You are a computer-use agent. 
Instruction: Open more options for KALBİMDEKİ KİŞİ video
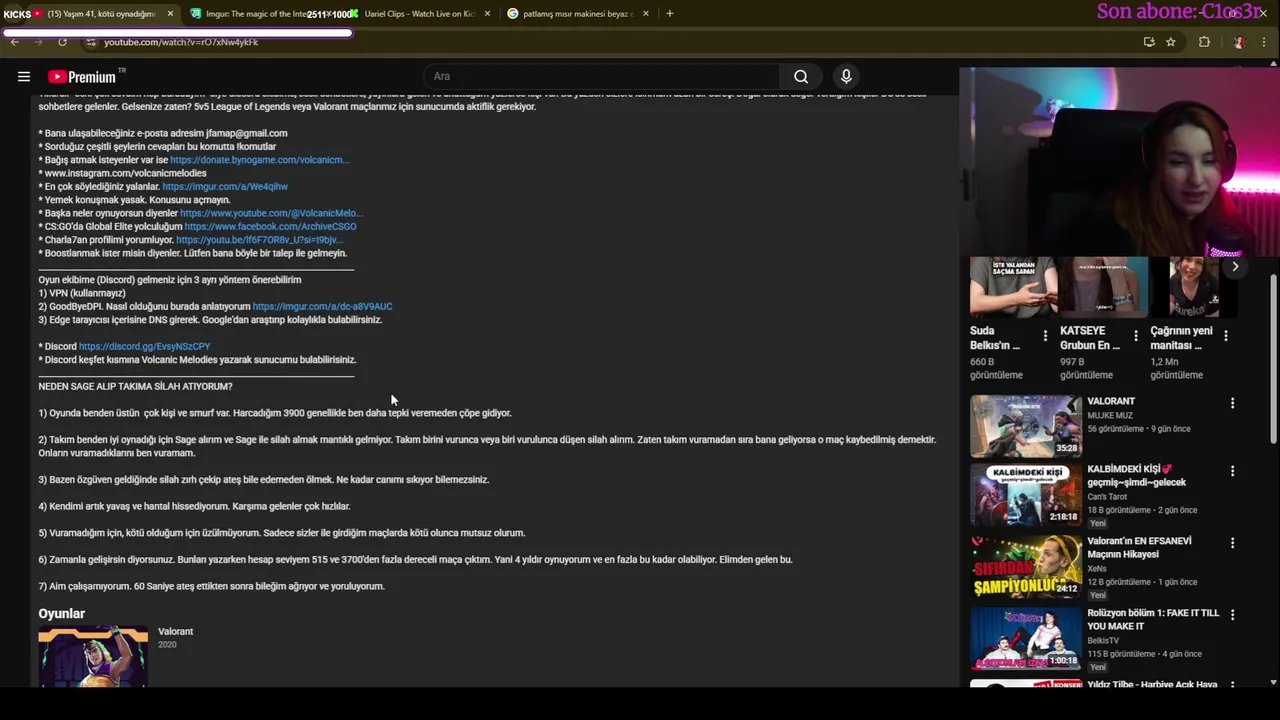tap(1232, 471)
